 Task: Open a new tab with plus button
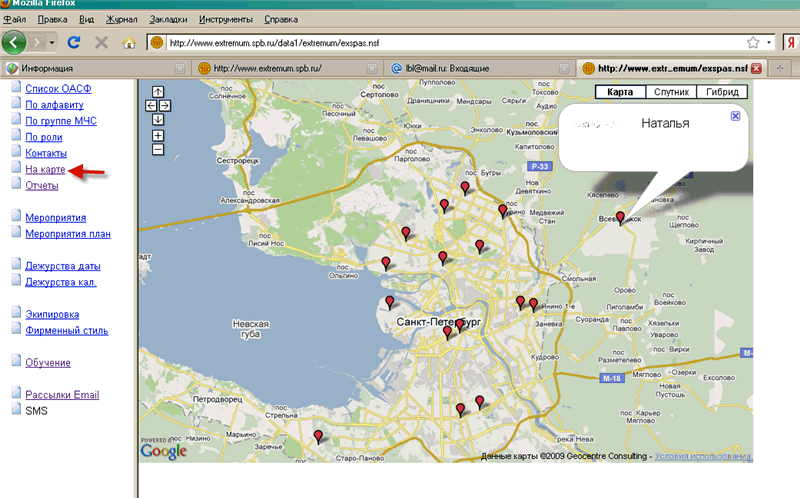coord(780,68)
